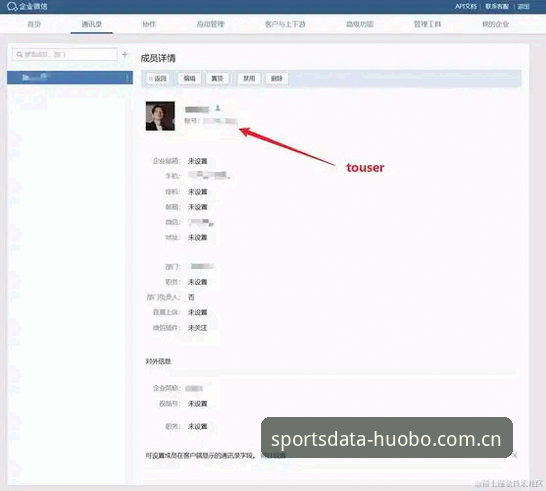This screenshot has width=546, height=491.
Task: Click the blurred phone number in the 手机 row
Action: click(209, 175)
